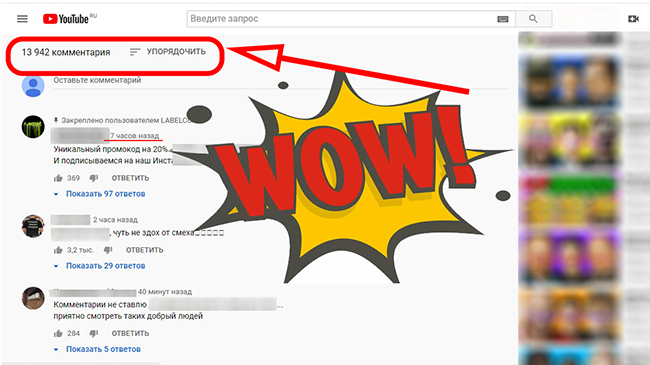Like the comment with 3,2 тыс. likes
The width and height of the screenshot is (650, 365).
[x=58, y=250]
